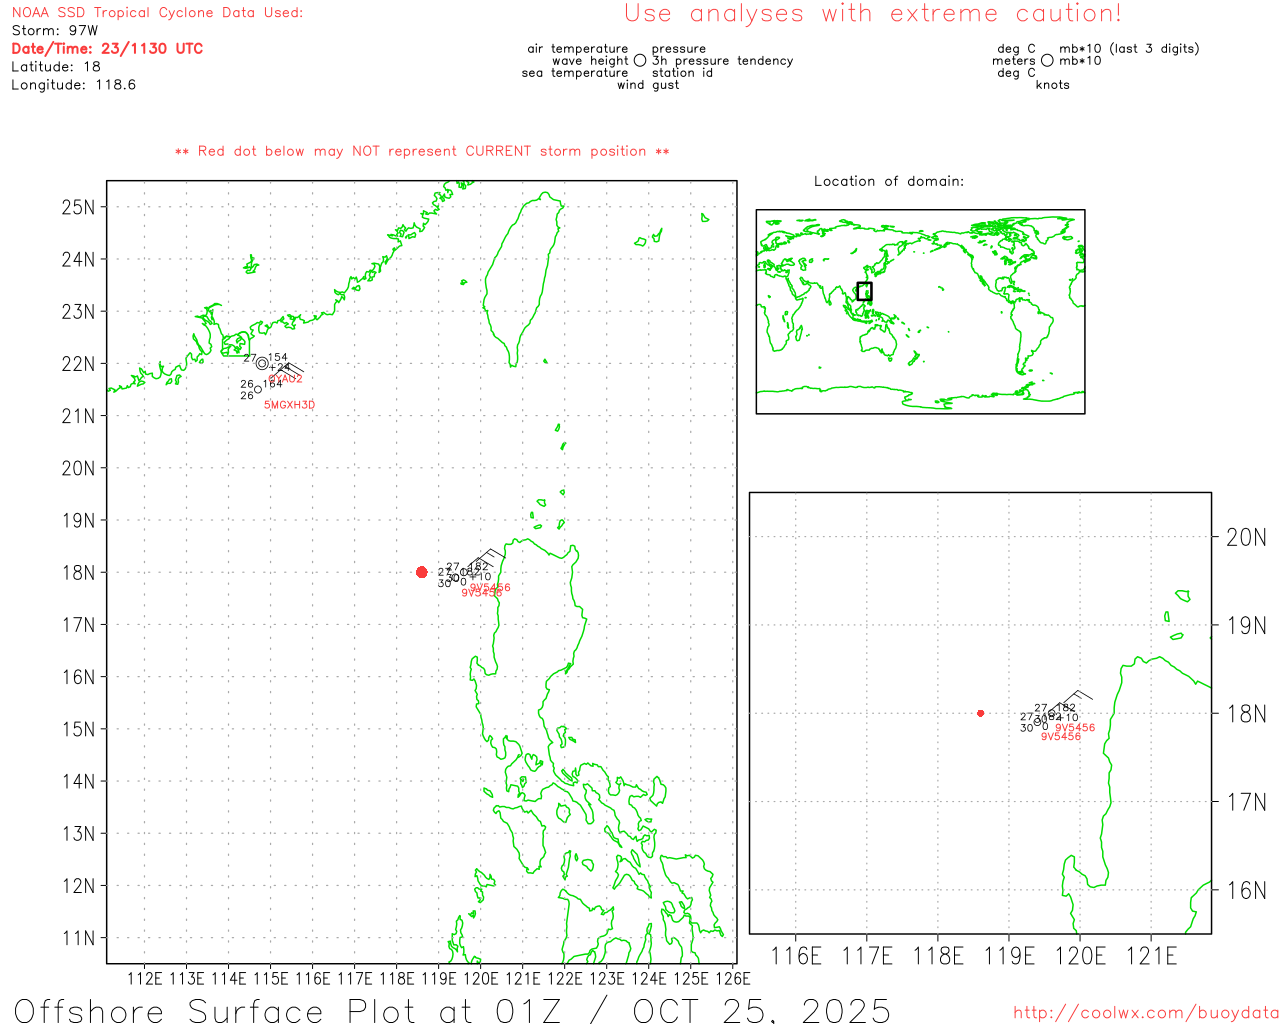Image resolution: width=1280 pixels, height=1024 pixels.
Task: Click the Taiwan island outline on main map
Action: 520,280
